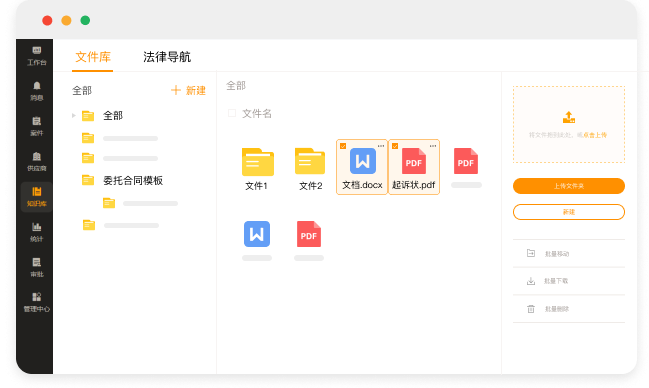The height and width of the screenshot is (388, 649).
Task: Click the red close window button
Action: click(47, 20)
